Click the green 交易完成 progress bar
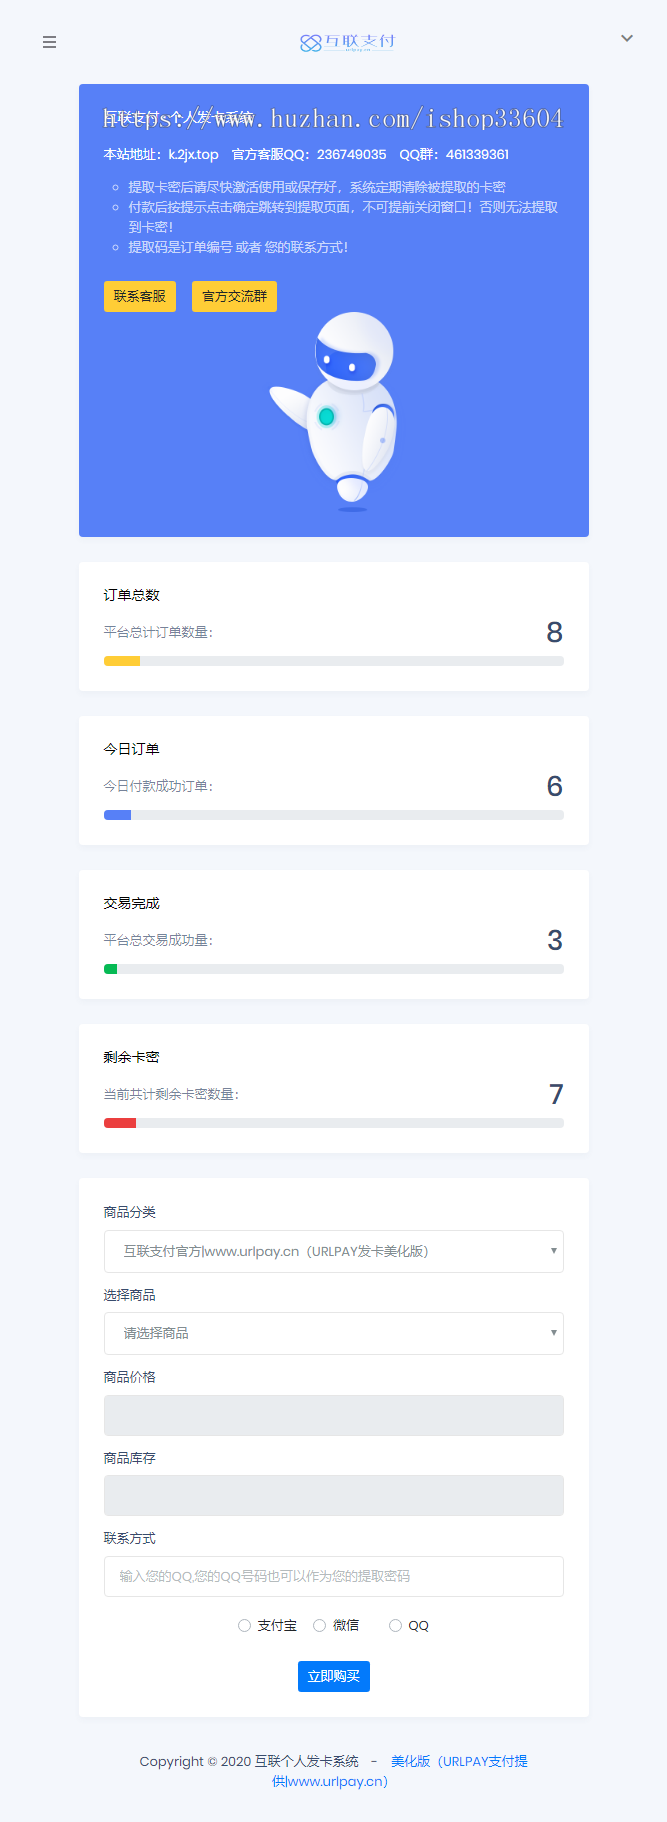 pos(111,968)
